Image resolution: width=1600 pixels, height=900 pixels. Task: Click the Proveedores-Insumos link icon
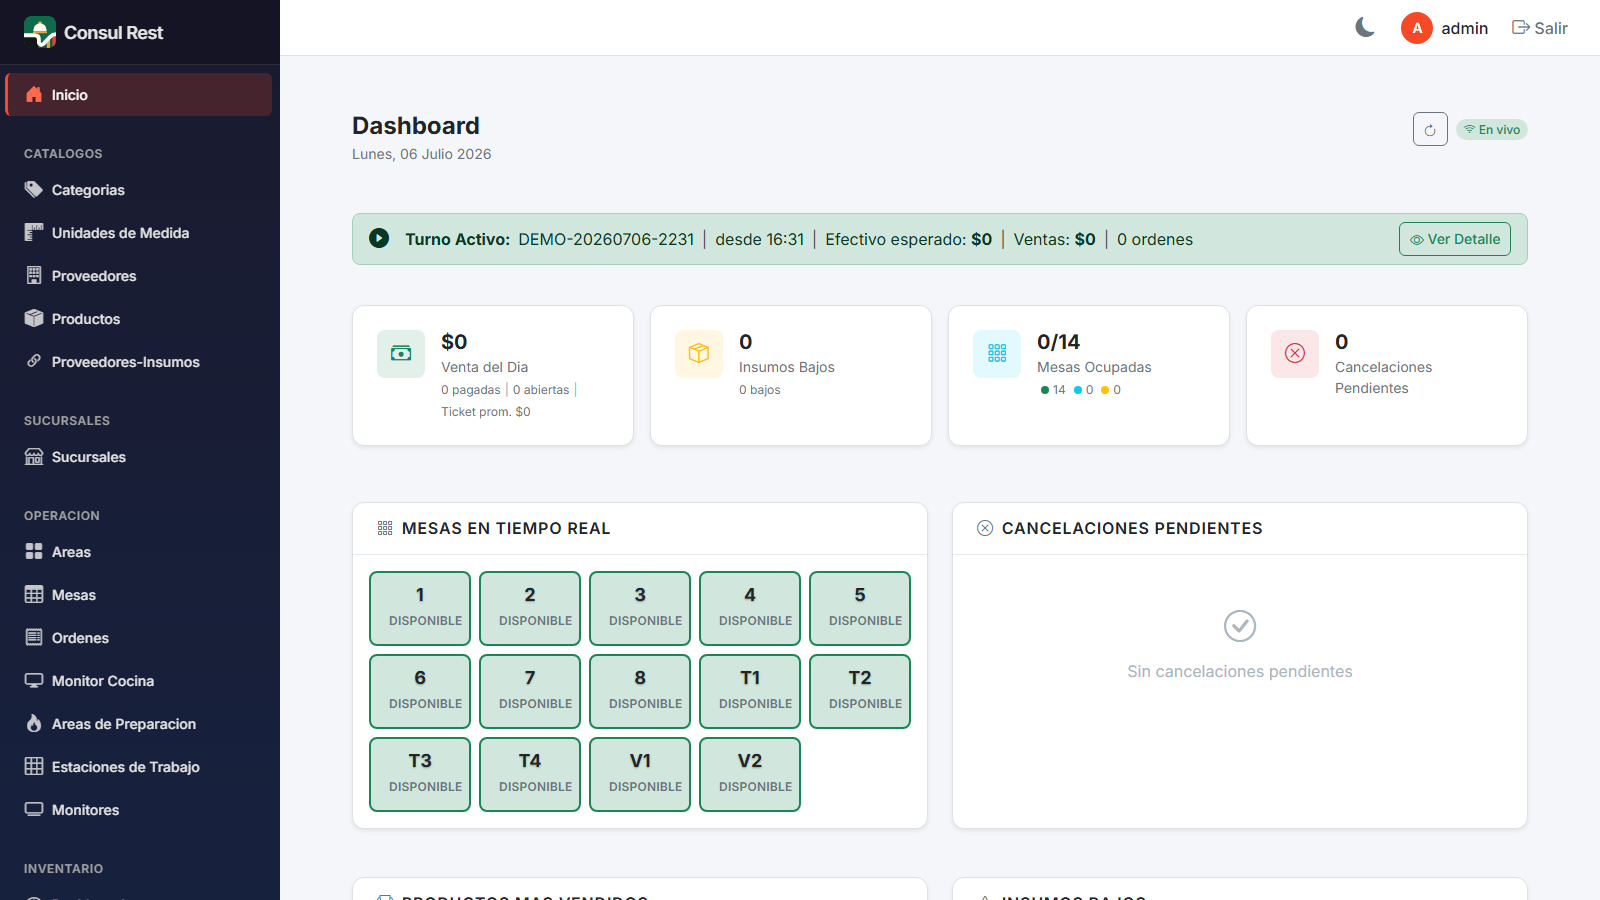tap(34, 361)
